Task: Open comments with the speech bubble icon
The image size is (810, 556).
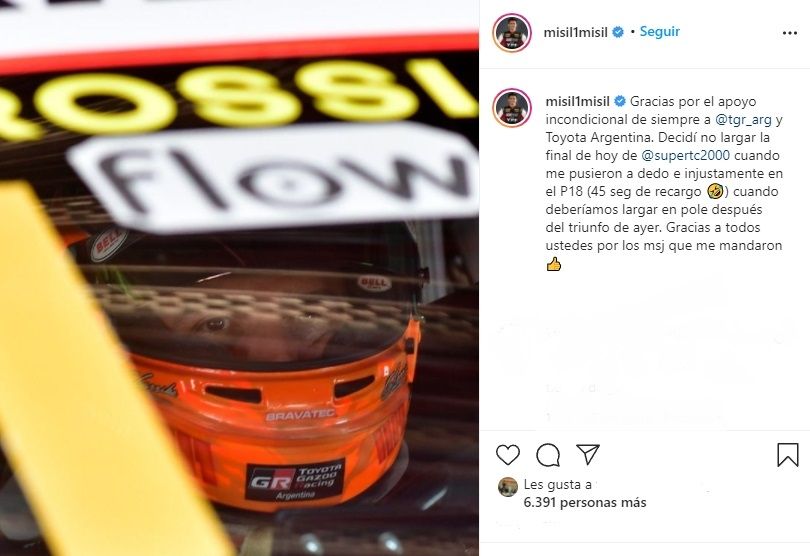Action: tap(548, 455)
